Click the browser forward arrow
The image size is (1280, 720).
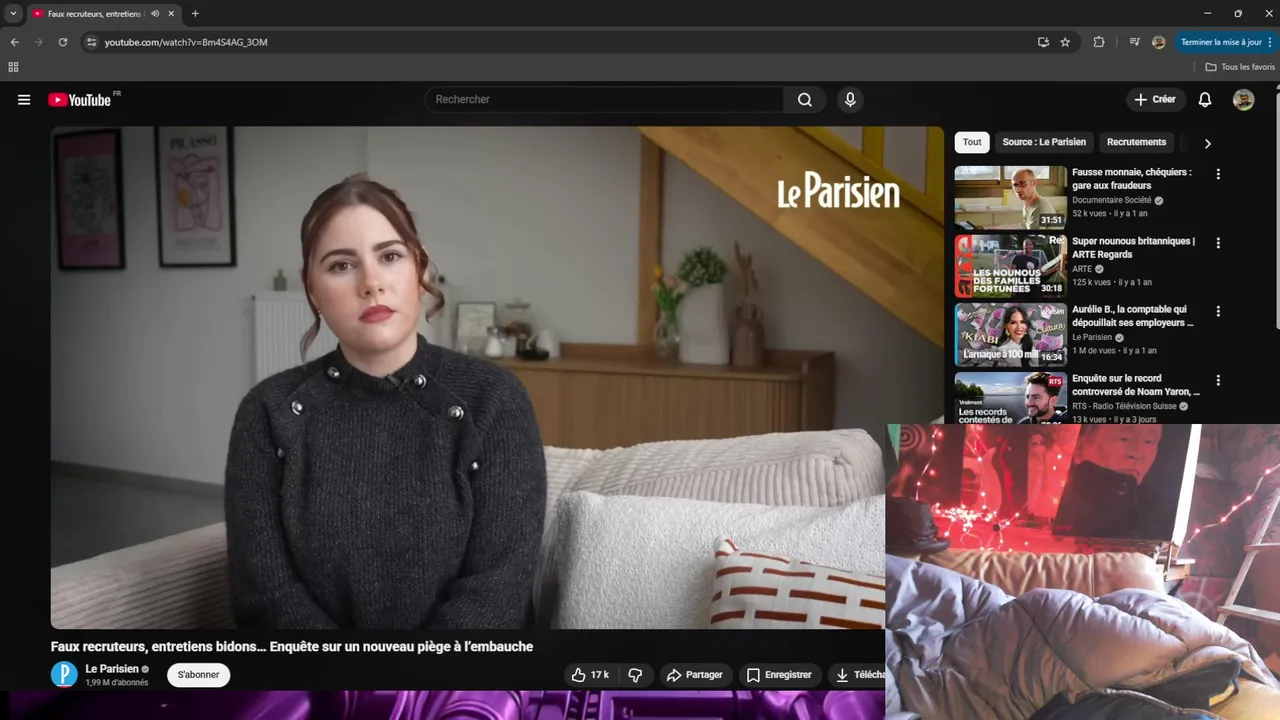[x=38, y=42]
